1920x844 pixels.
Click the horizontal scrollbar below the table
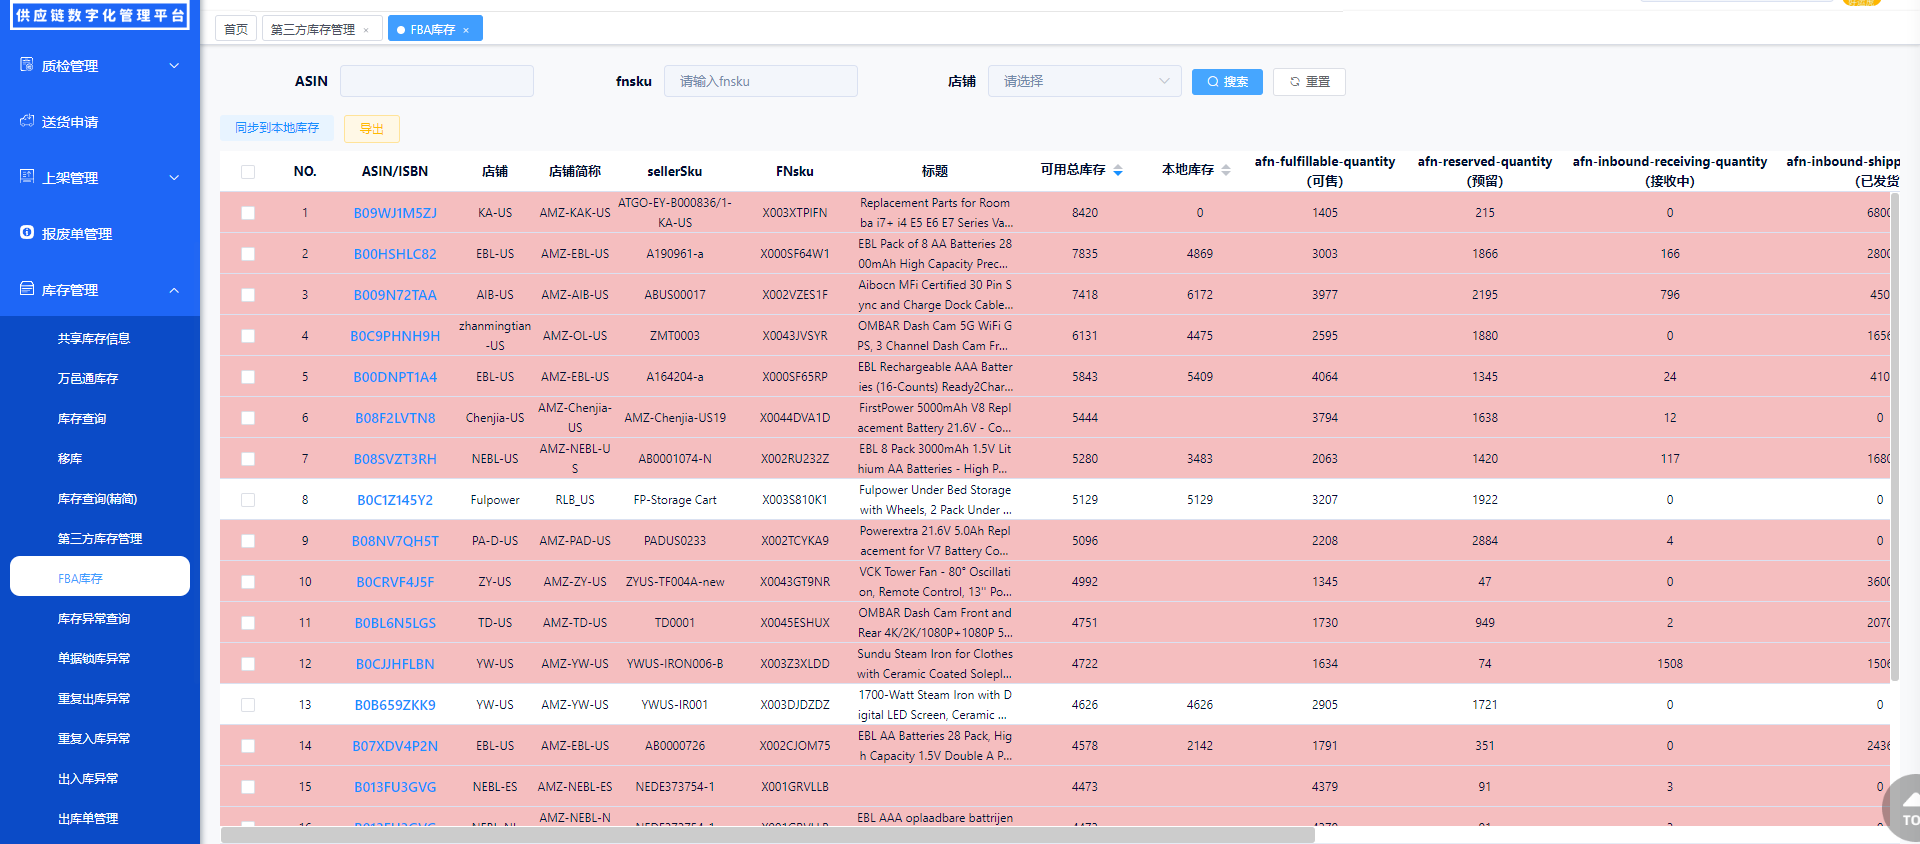pos(767,835)
